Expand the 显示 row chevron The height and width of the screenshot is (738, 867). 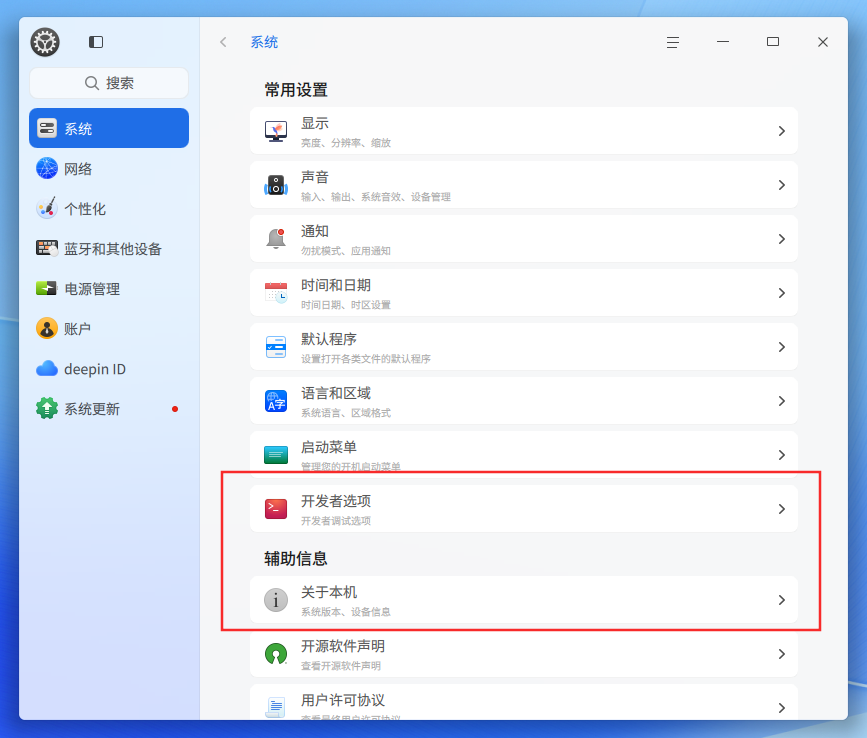(x=782, y=131)
